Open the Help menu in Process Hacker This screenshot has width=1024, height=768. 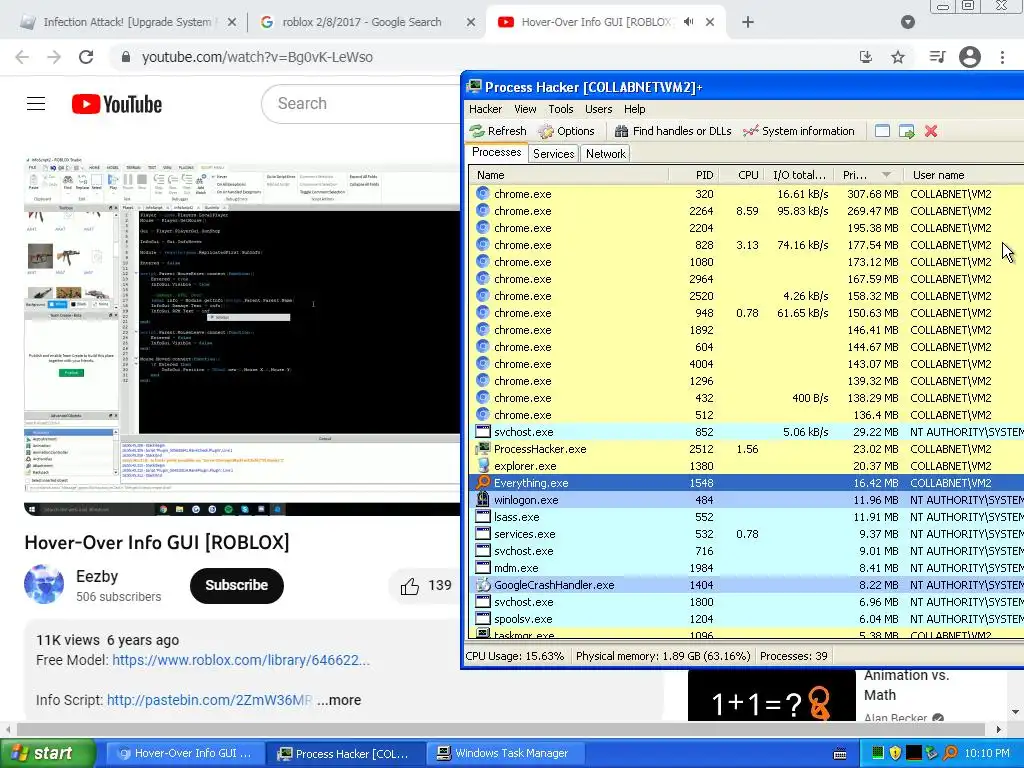pos(634,109)
